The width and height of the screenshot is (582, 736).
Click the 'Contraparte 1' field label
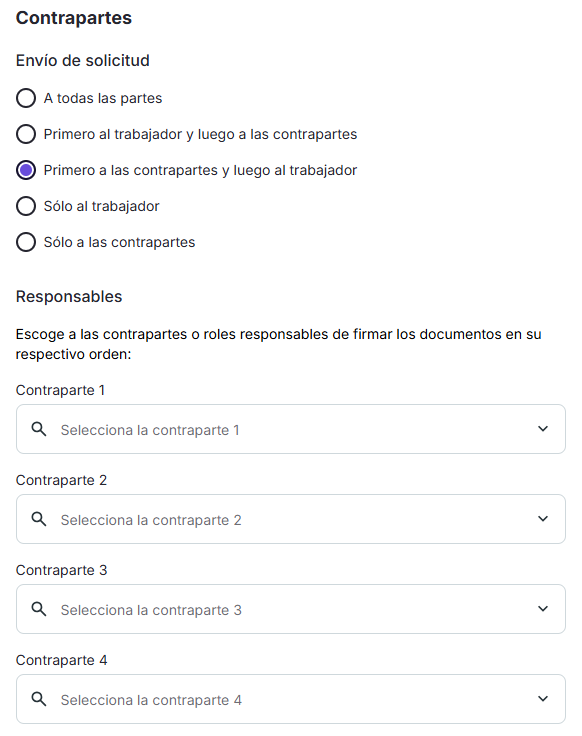(61, 390)
